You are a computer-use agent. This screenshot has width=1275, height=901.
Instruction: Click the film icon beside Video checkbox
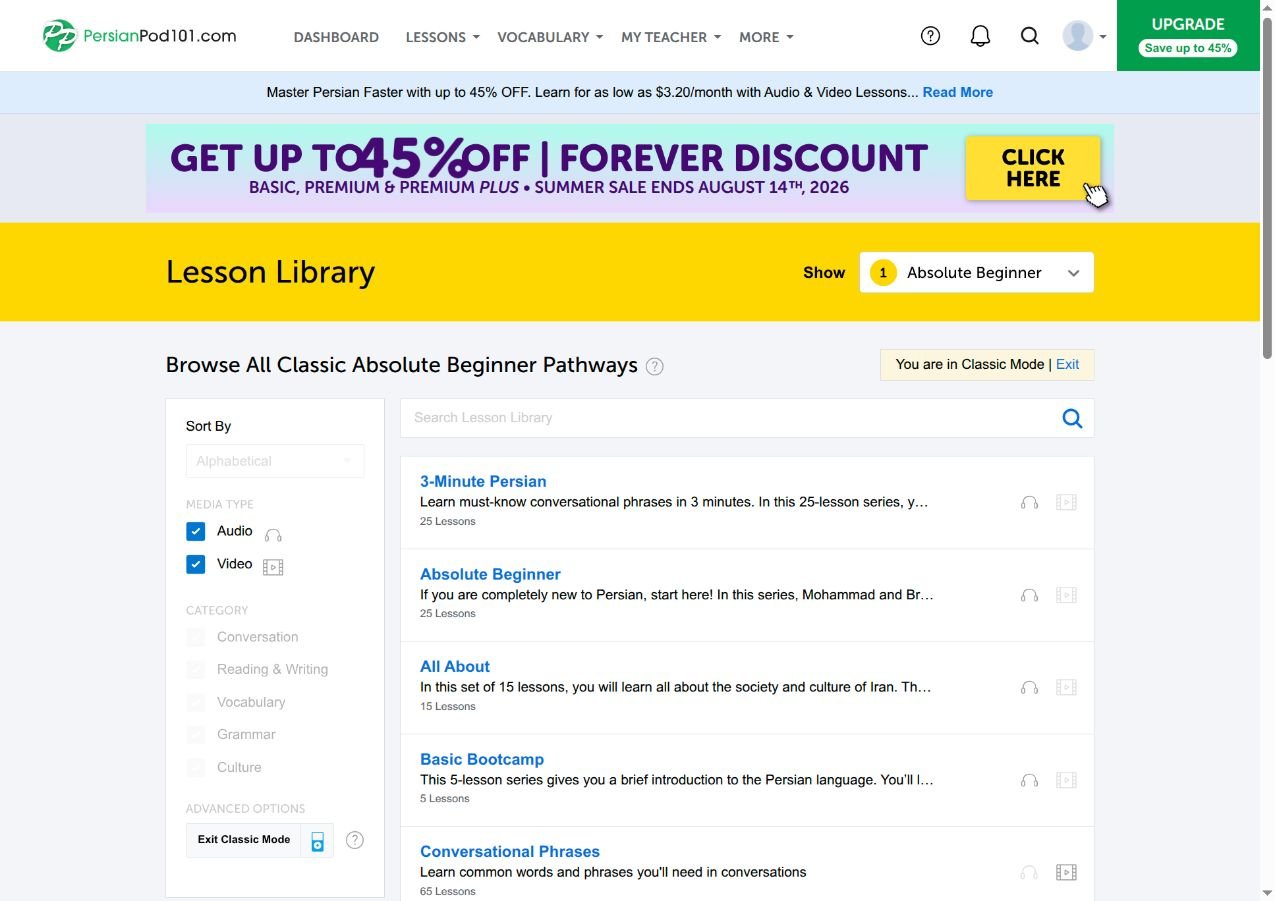pyautogui.click(x=273, y=567)
